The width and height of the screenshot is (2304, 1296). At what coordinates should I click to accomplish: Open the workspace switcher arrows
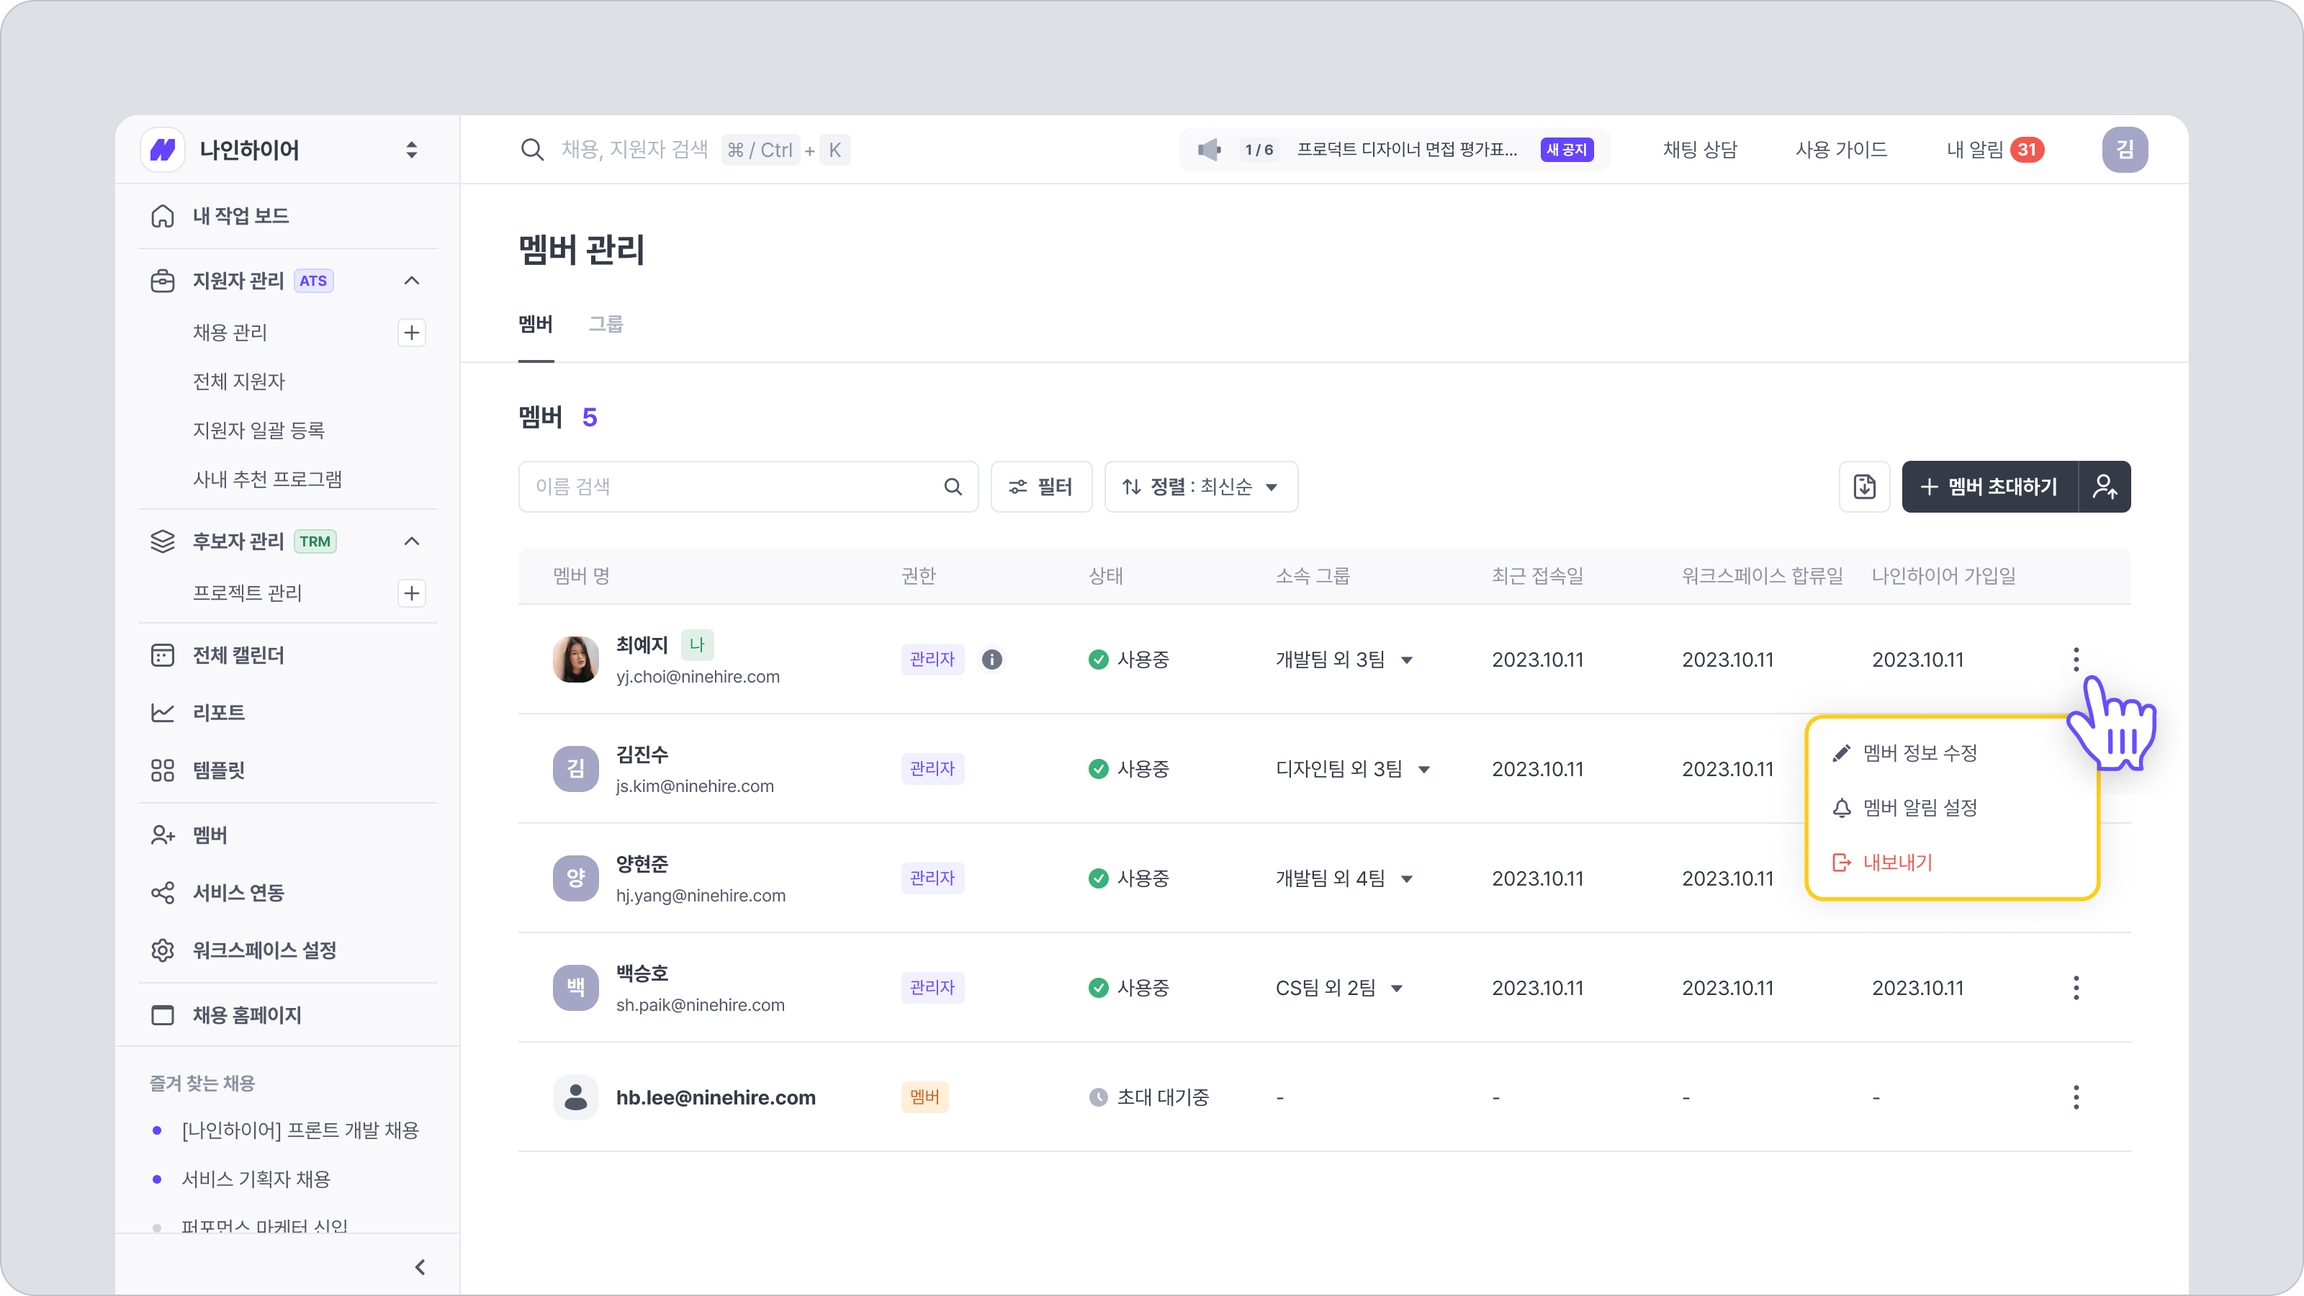pos(411,150)
